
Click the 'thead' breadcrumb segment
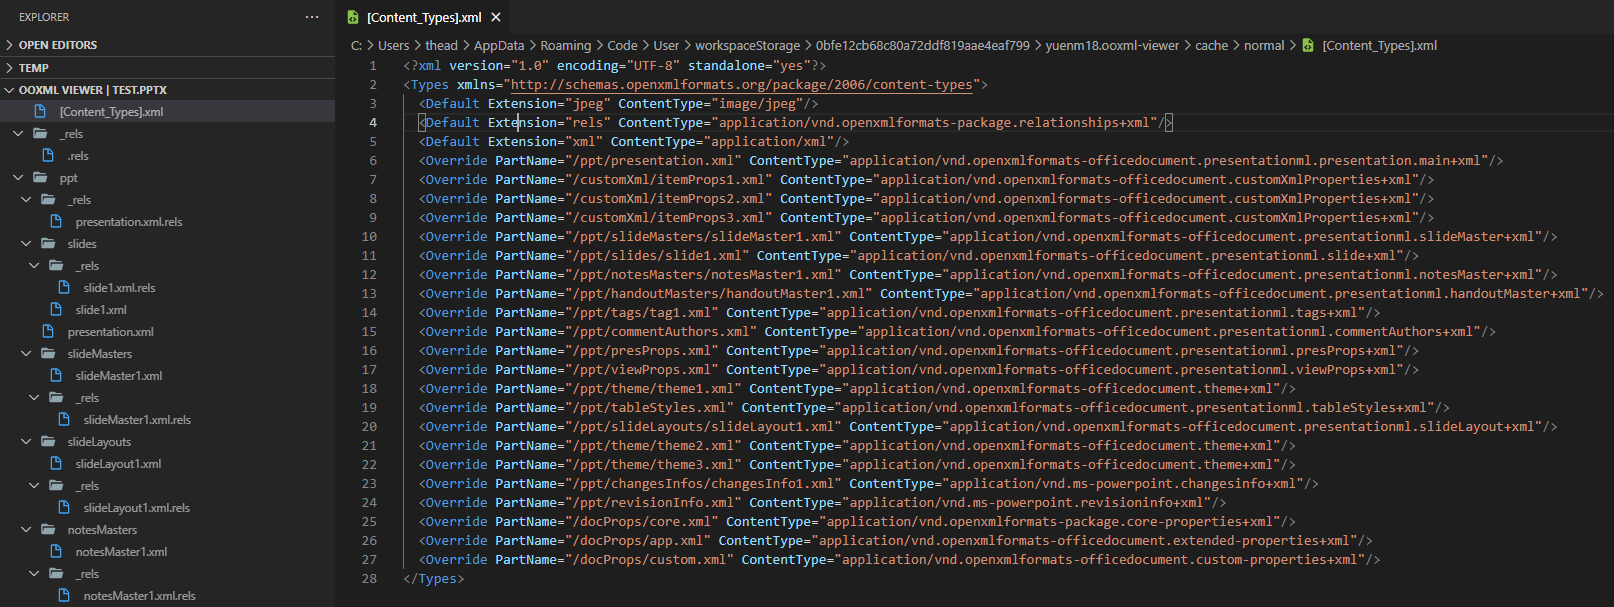coord(441,46)
